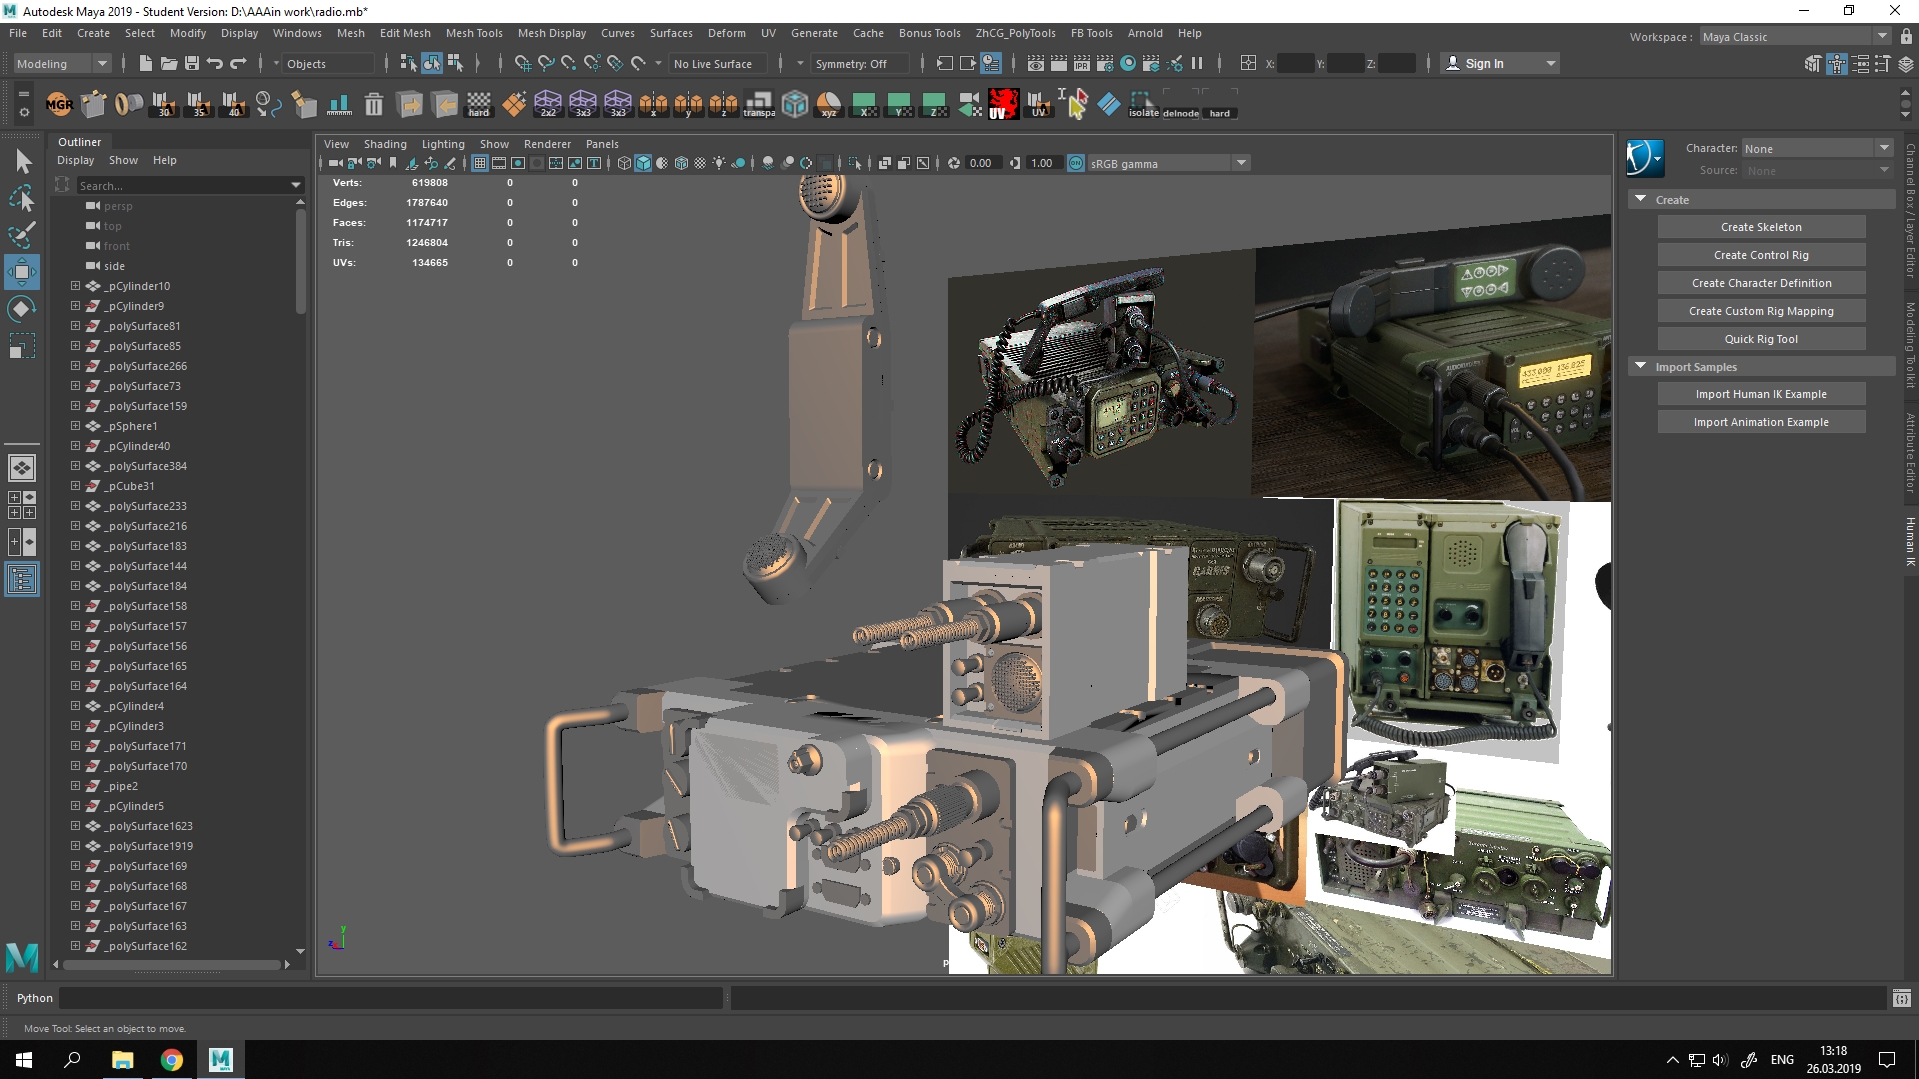Screen dimensions: 1919x1079
Task: Click the MGR shelf icon
Action: click(x=59, y=104)
